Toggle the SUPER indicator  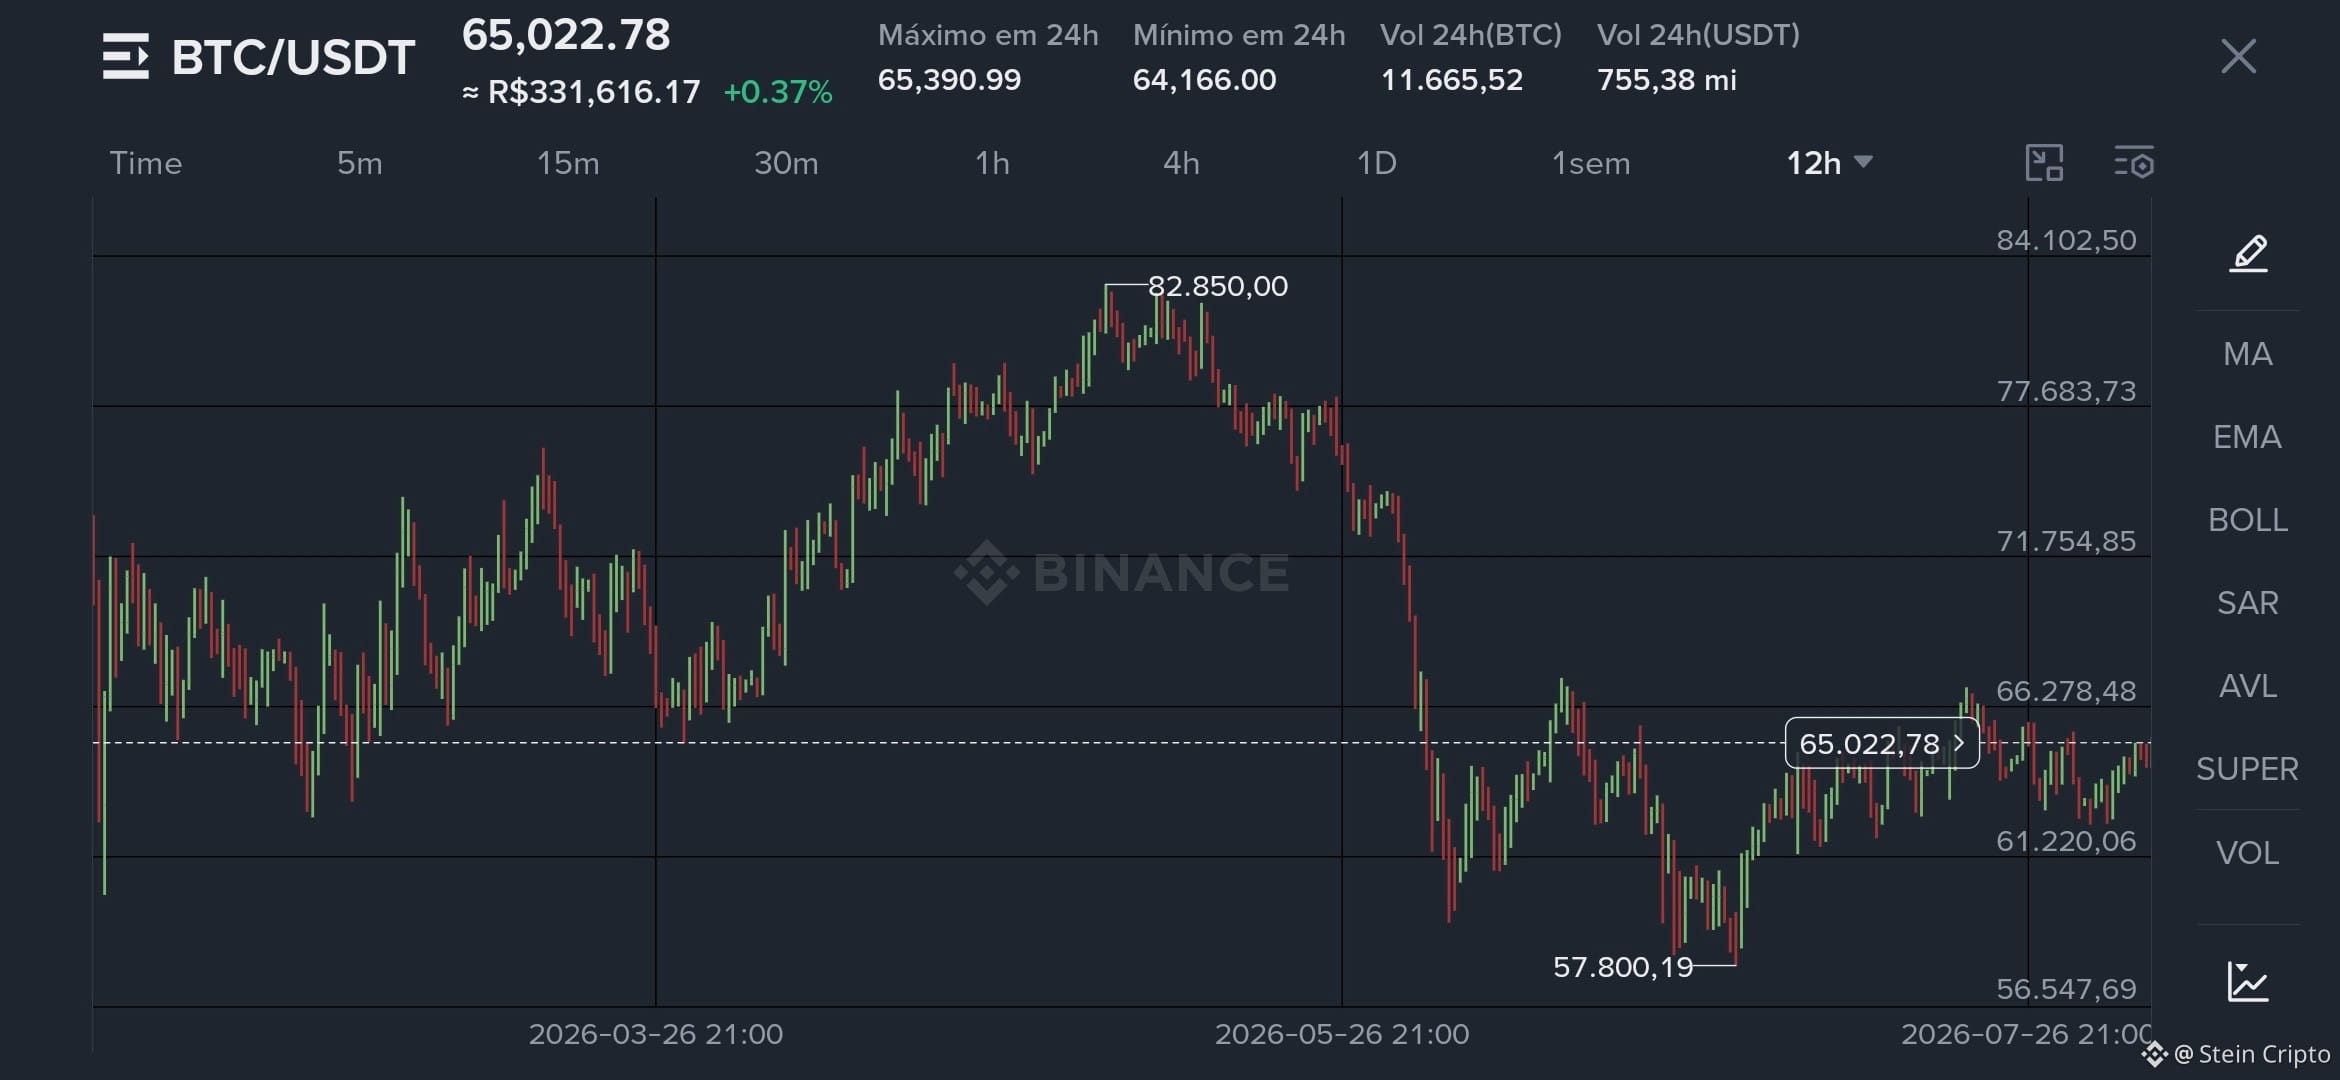2248,769
